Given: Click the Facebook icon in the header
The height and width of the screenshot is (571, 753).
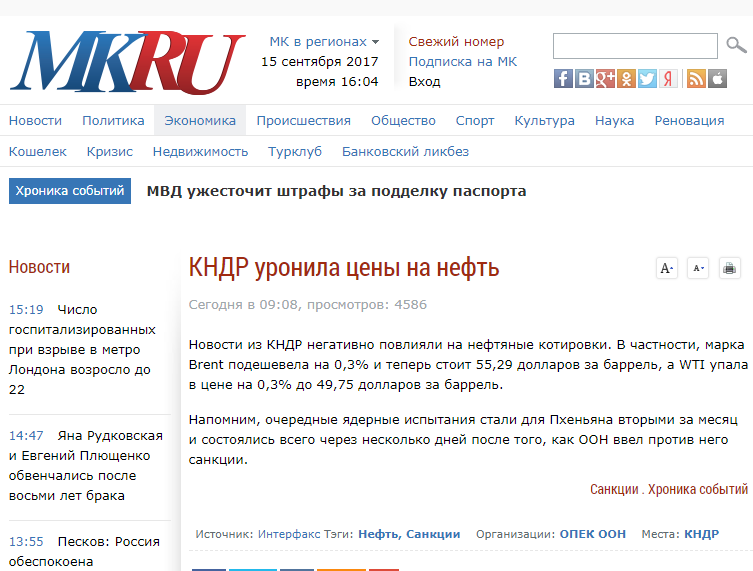Looking at the screenshot, I should (563, 79).
